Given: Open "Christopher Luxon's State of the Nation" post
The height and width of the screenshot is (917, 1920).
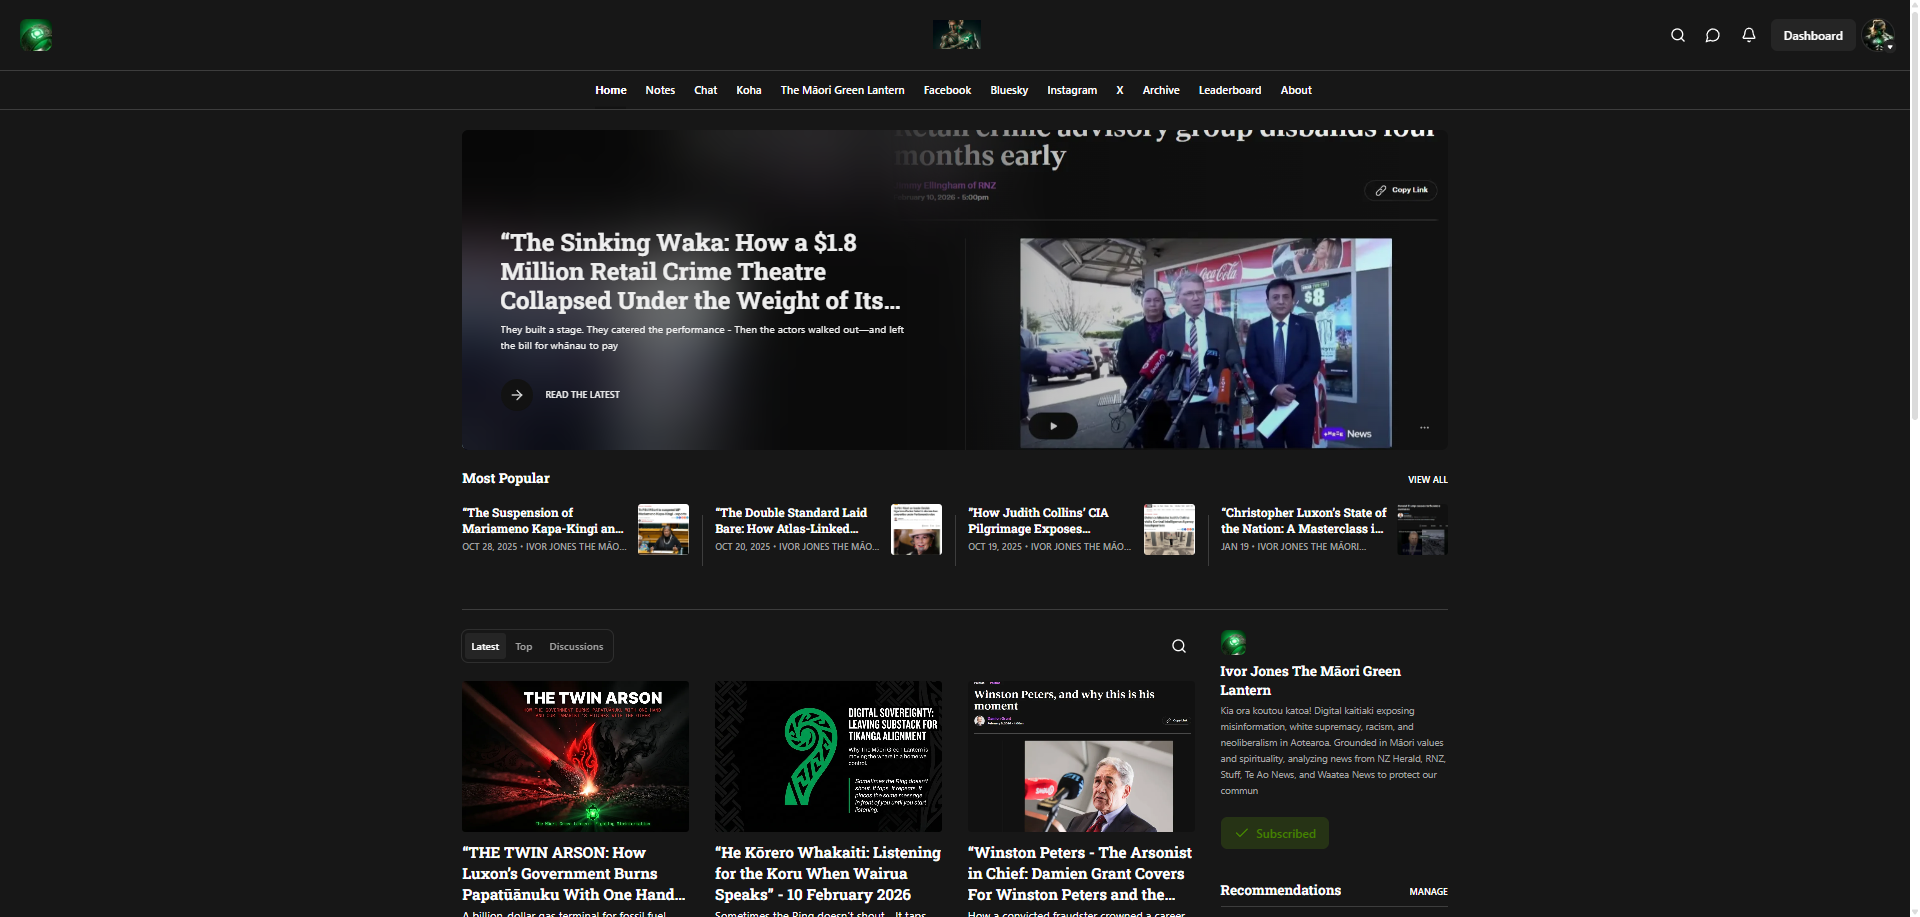Looking at the screenshot, I should coord(1304,521).
